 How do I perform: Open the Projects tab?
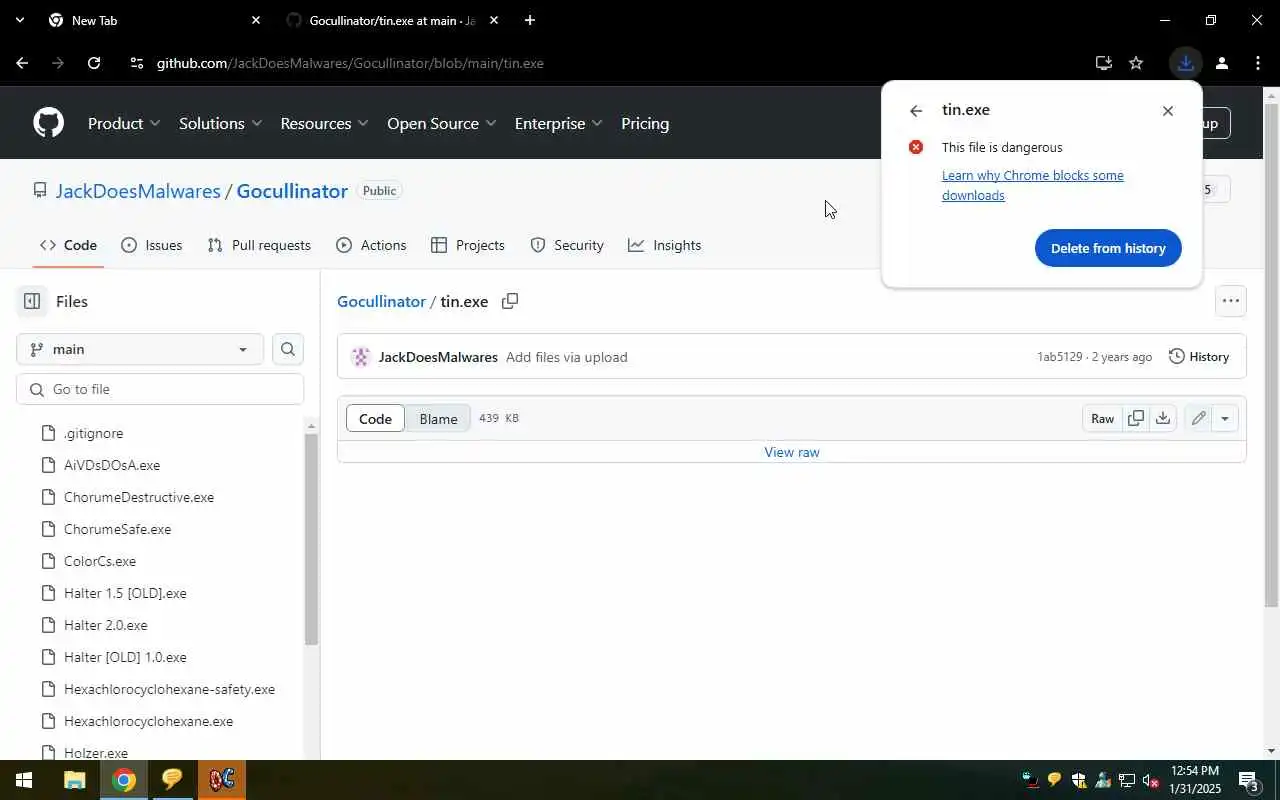[x=467, y=245]
